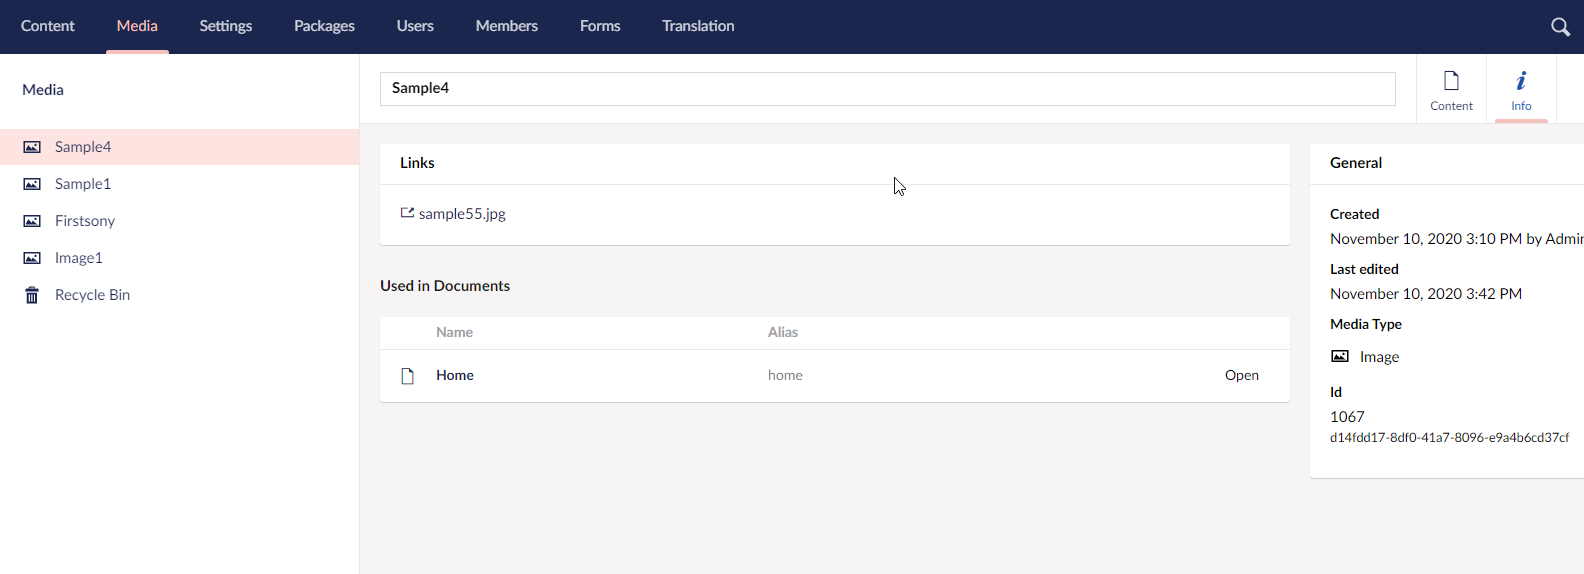Viewport: 1584px width, 574px height.
Task: Click the Used in Documents heading
Action: click(445, 286)
